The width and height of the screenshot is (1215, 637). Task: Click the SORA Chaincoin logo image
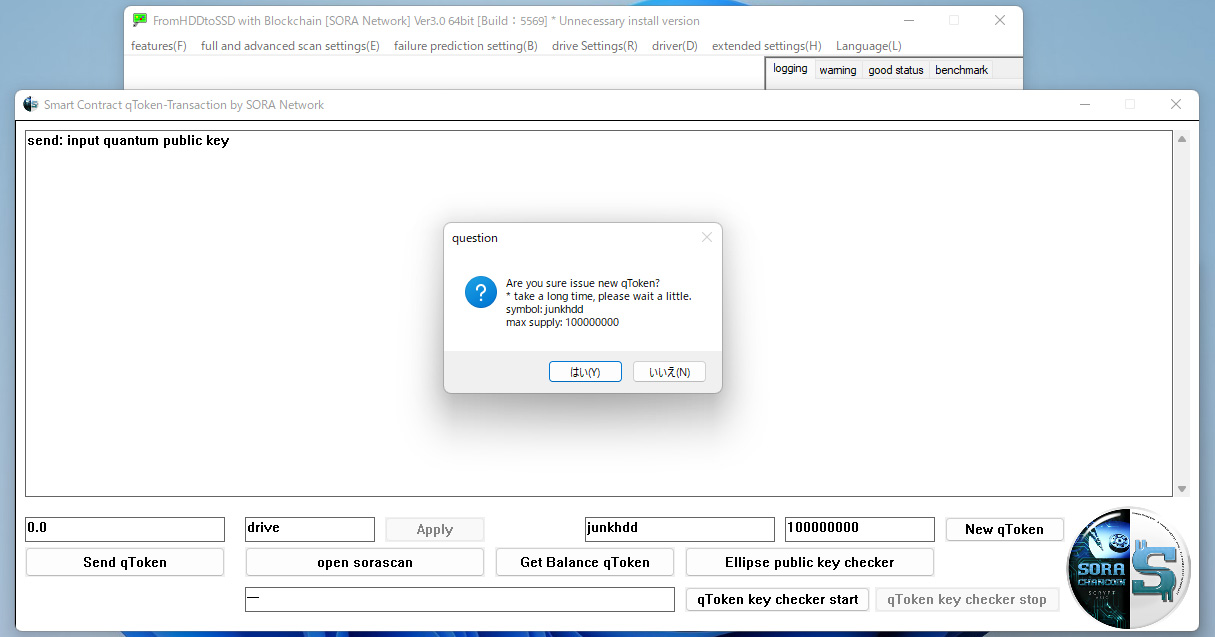(1128, 569)
